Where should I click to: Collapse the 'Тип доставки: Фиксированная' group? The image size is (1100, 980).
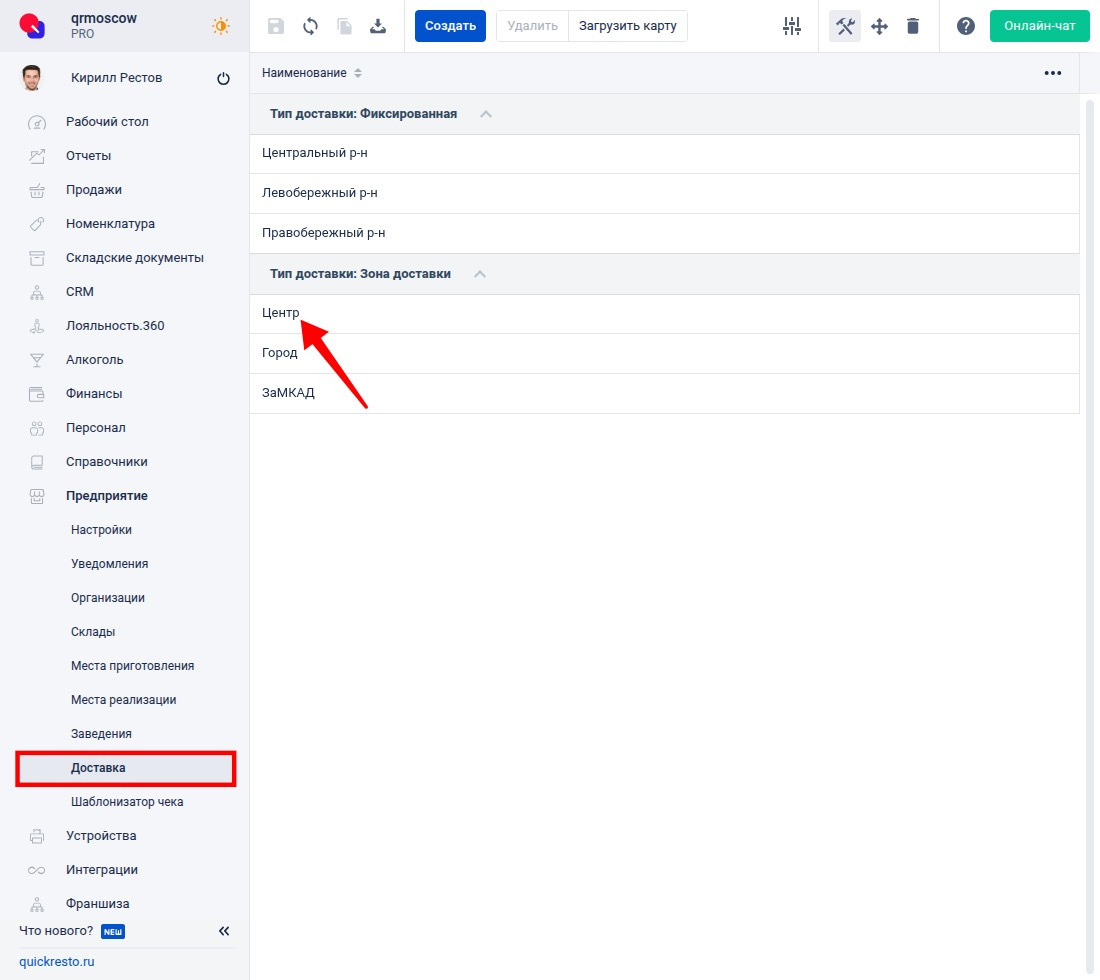click(x=486, y=114)
